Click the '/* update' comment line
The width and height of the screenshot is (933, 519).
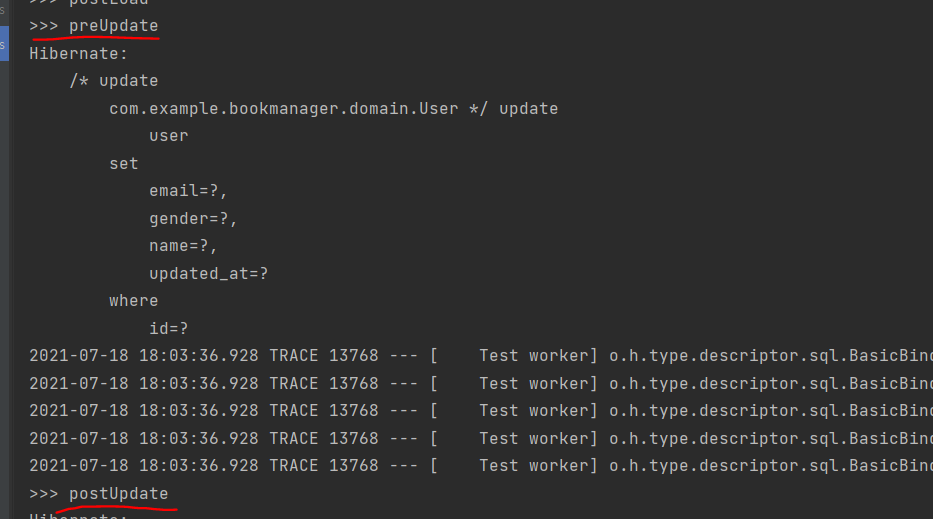pos(114,81)
